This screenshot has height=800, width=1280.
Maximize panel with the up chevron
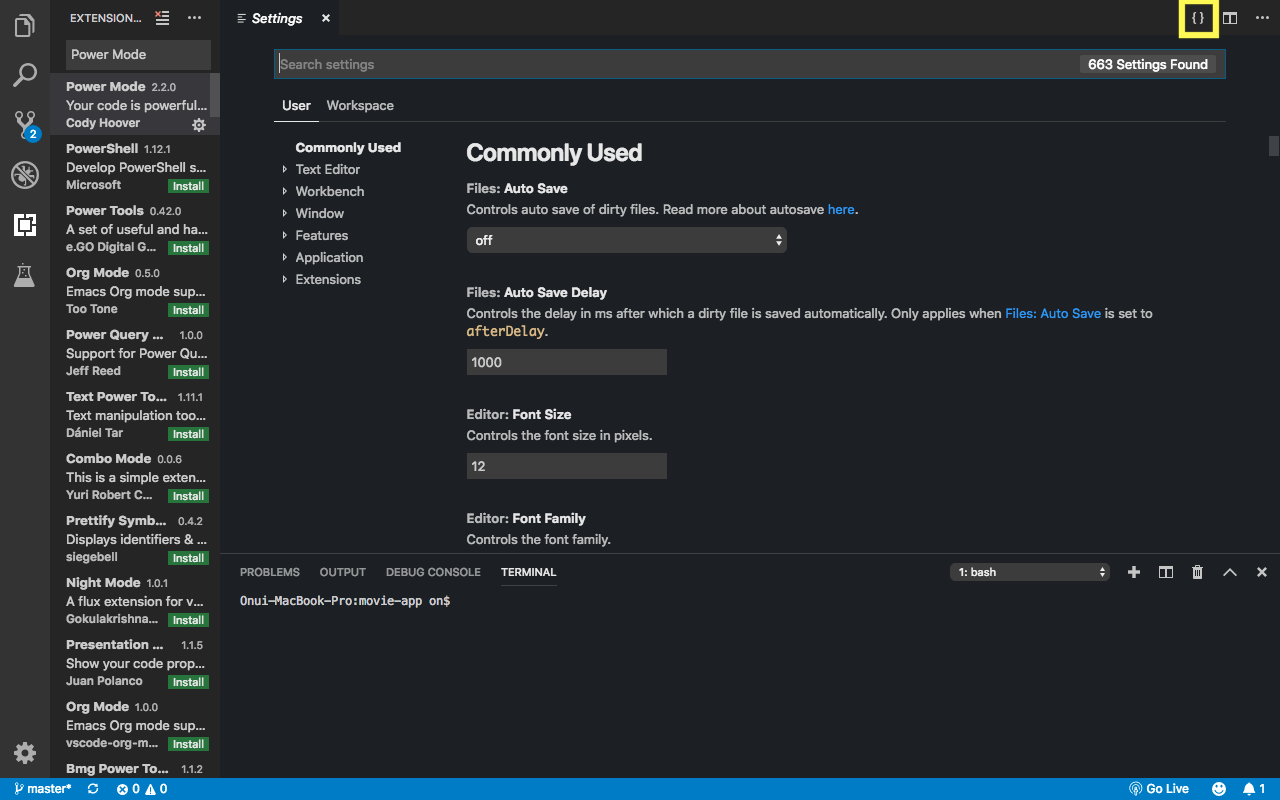[1230, 572]
